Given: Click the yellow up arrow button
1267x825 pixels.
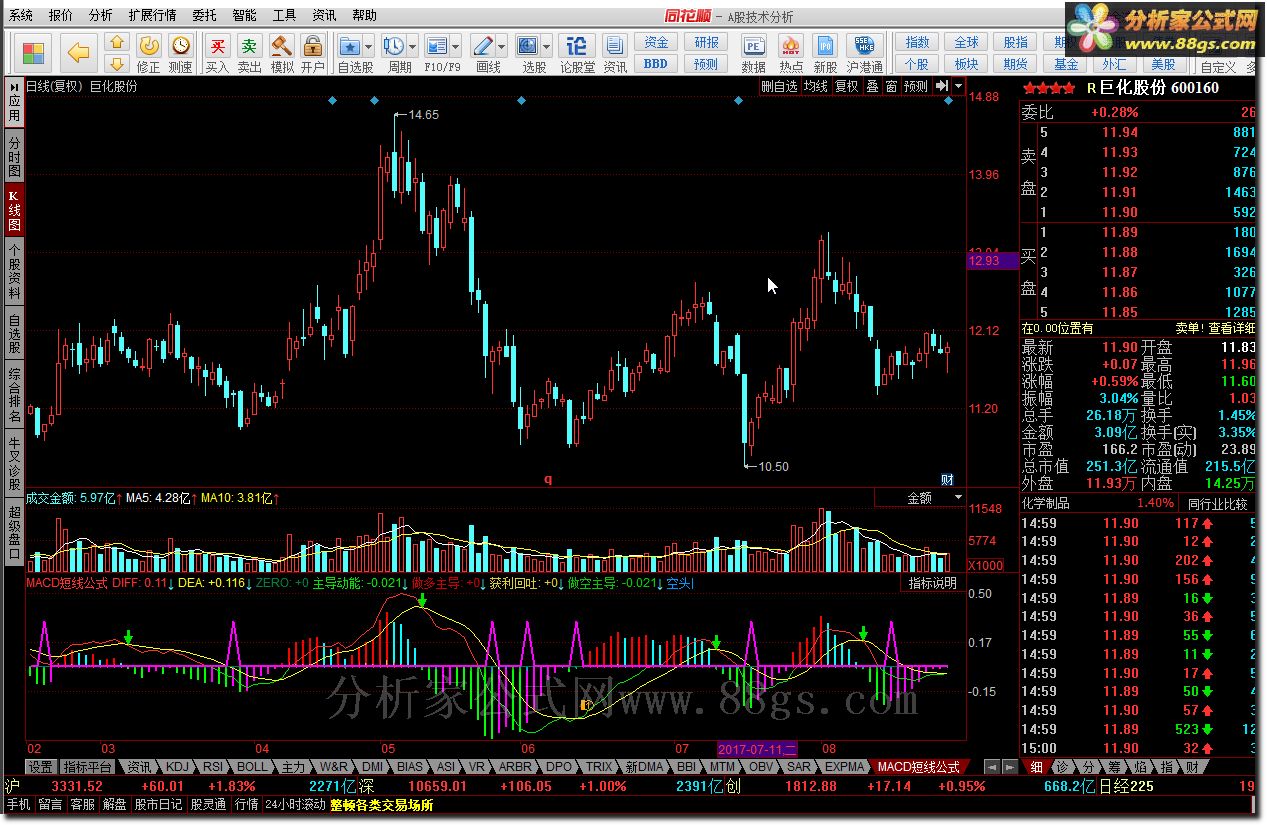Looking at the screenshot, I should [x=117, y=43].
